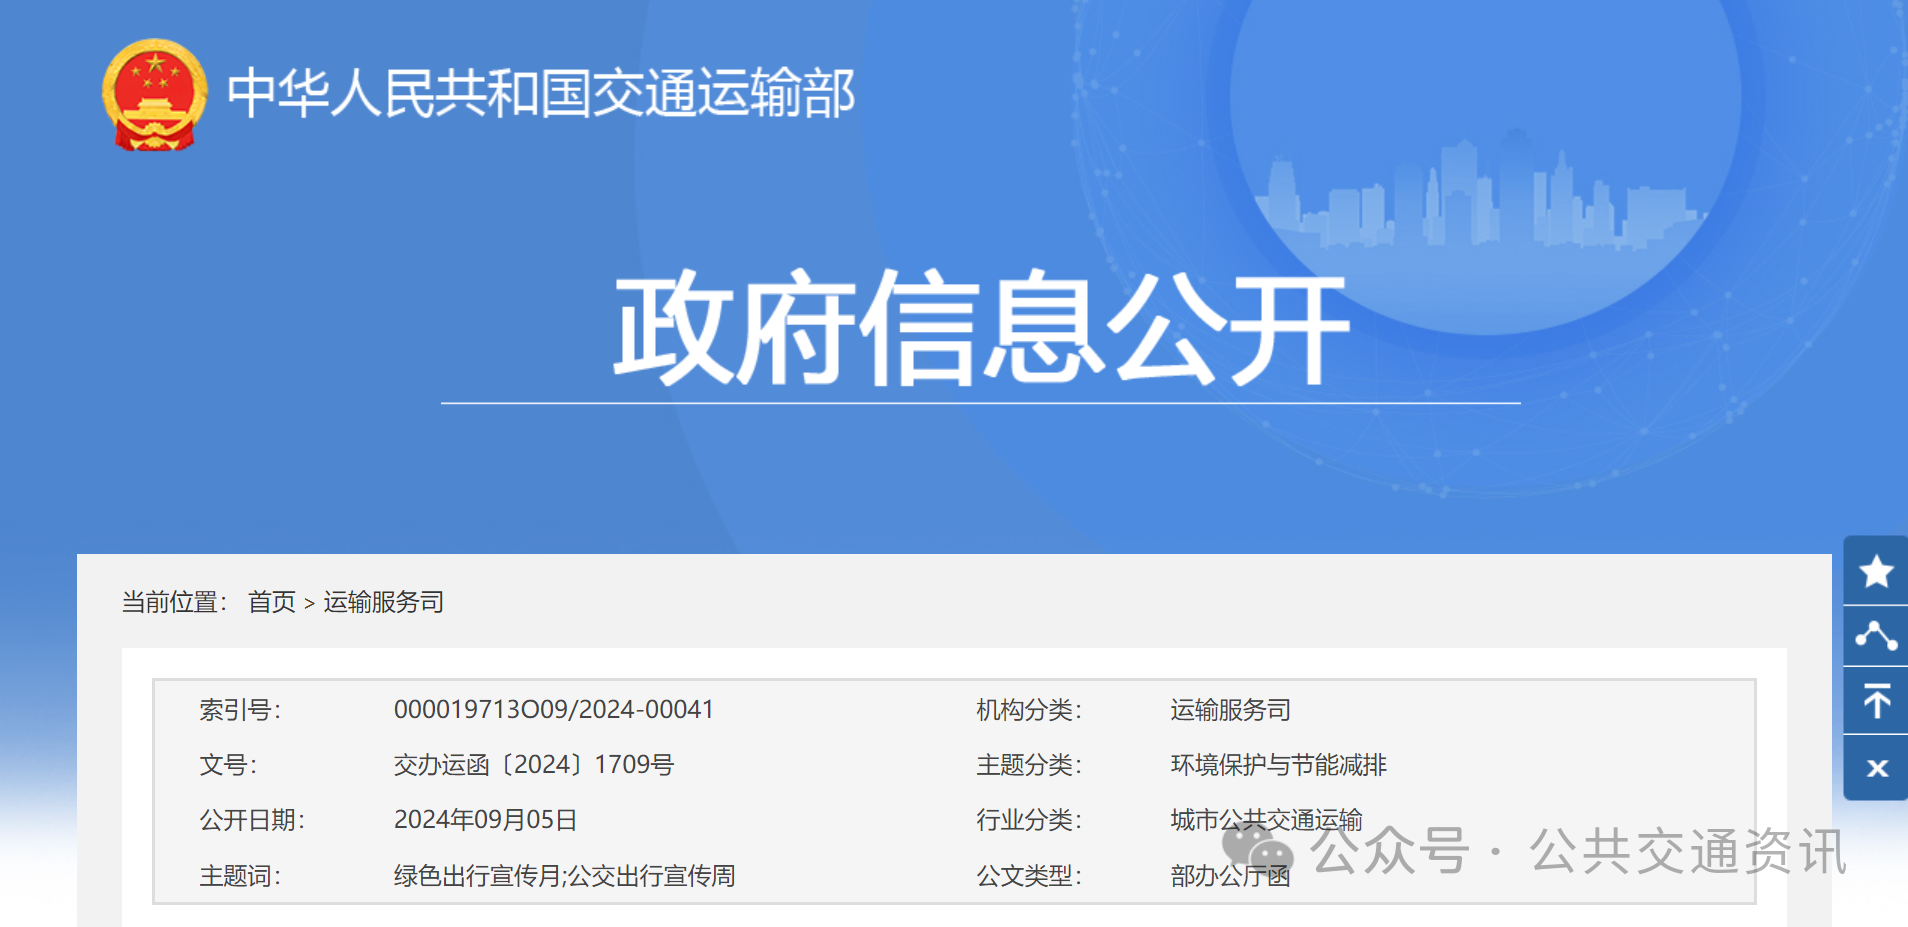Click document type value 部办公厅函

1230,876
